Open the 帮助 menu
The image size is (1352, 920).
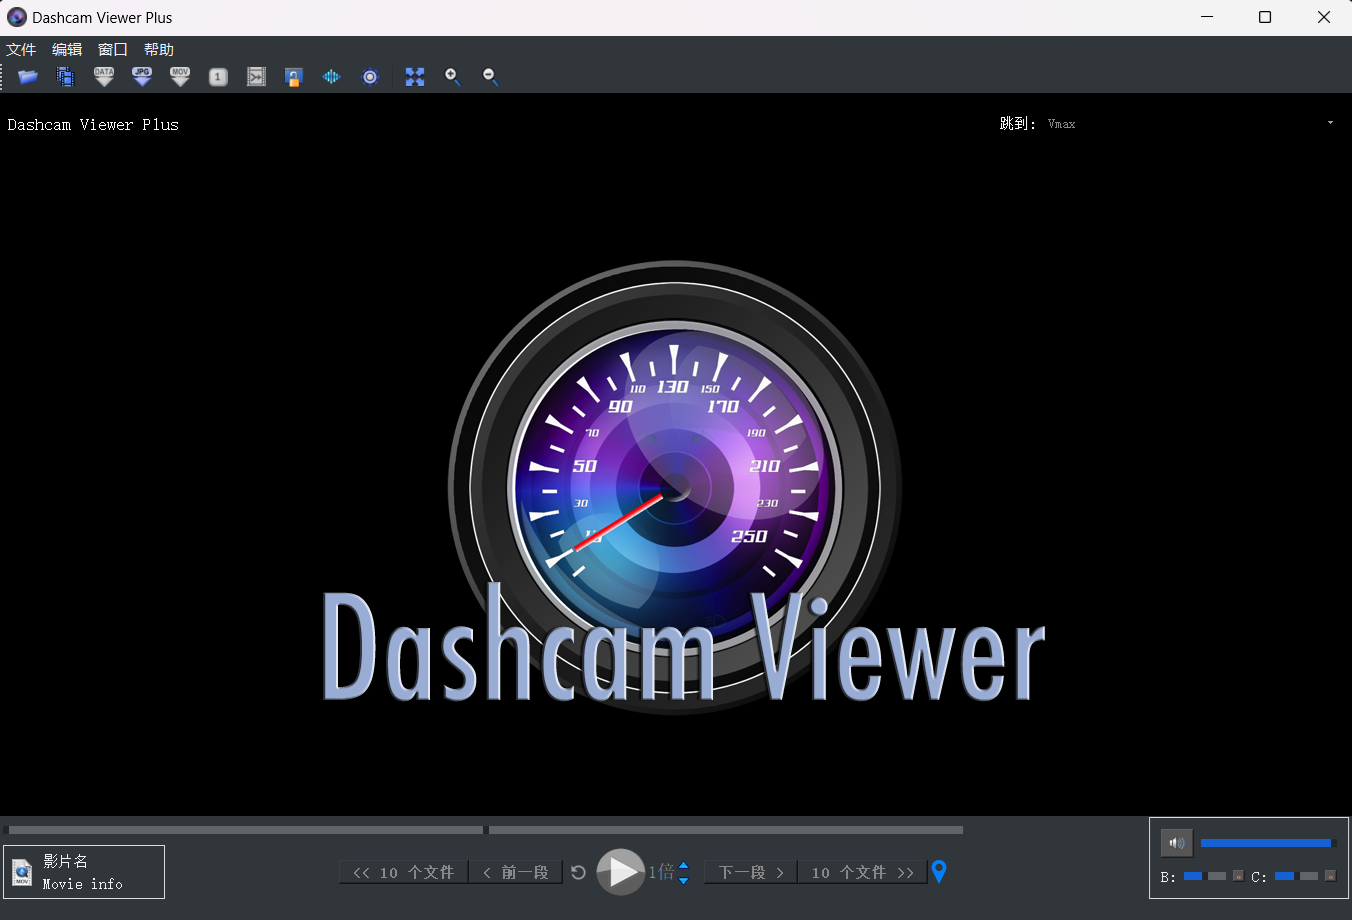point(159,50)
